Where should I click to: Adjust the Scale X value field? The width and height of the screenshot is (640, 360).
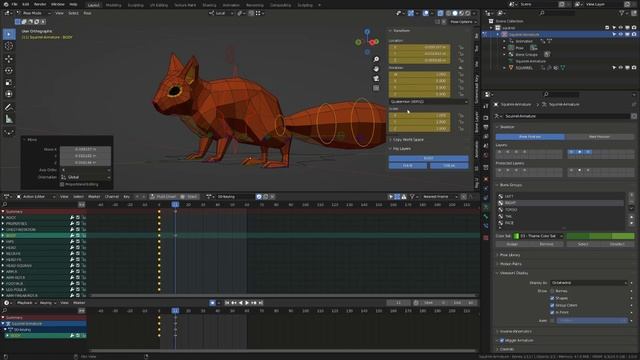click(420, 116)
